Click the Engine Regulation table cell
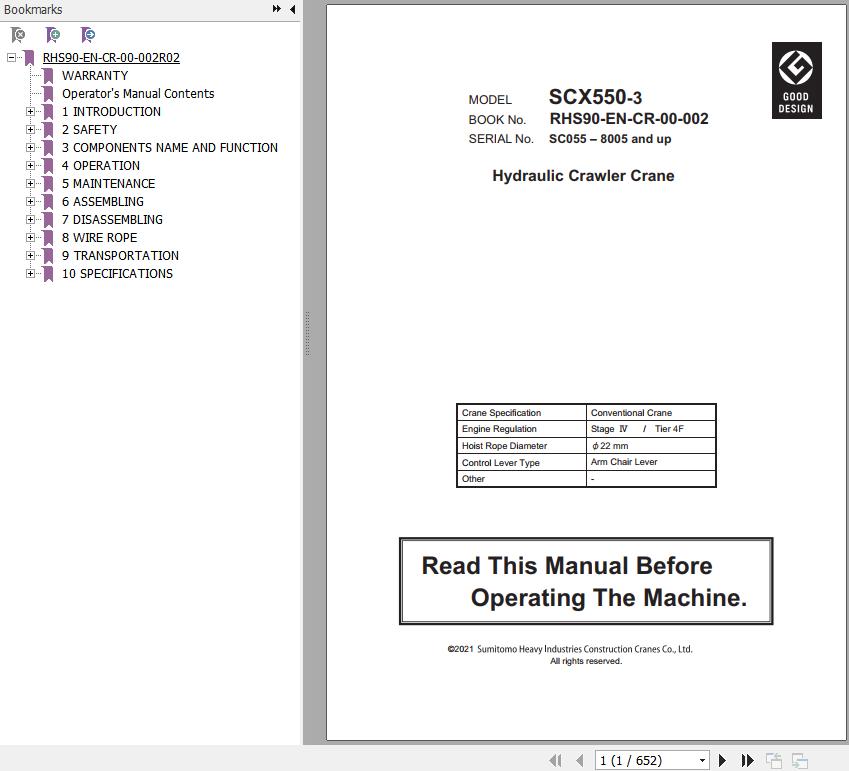849x771 pixels. (521, 429)
